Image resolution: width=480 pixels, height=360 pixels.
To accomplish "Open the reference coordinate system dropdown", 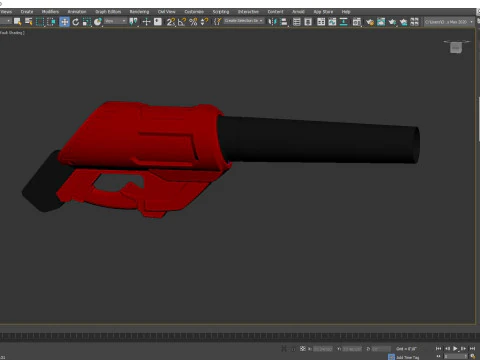I will pyautogui.click(x=115, y=21).
